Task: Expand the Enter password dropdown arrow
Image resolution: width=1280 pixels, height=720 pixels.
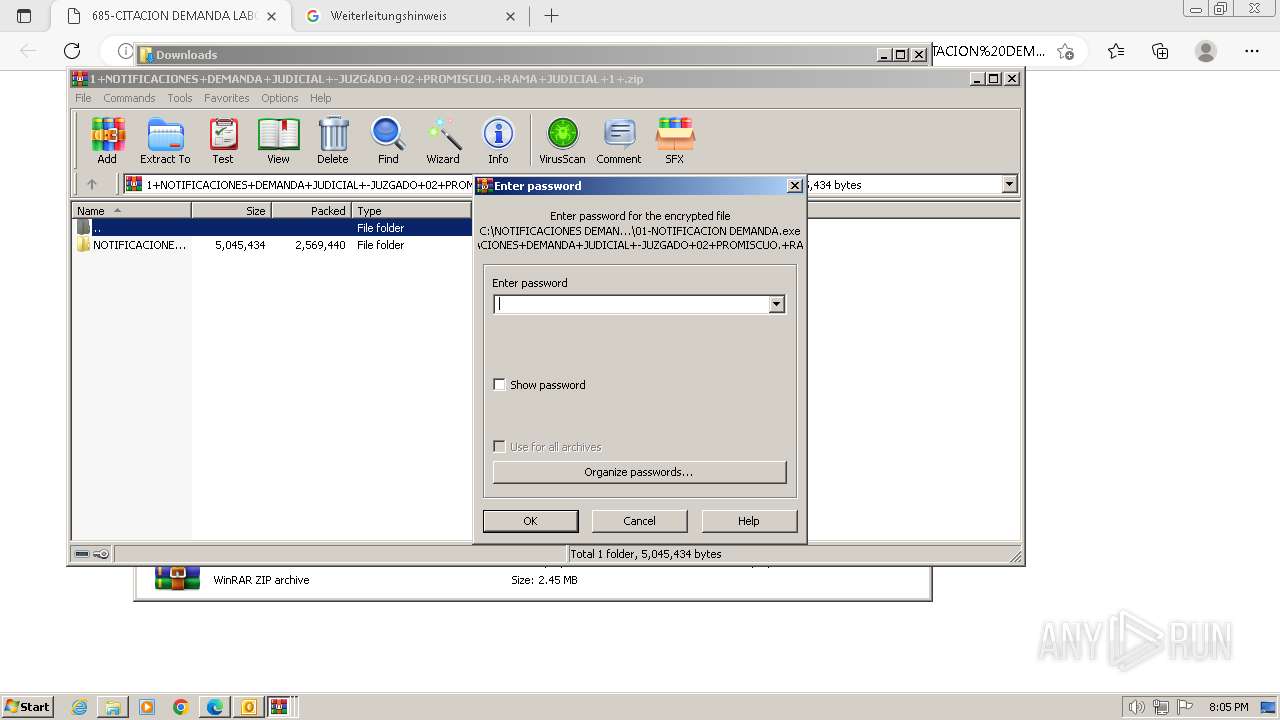Action: click(777, 304)
